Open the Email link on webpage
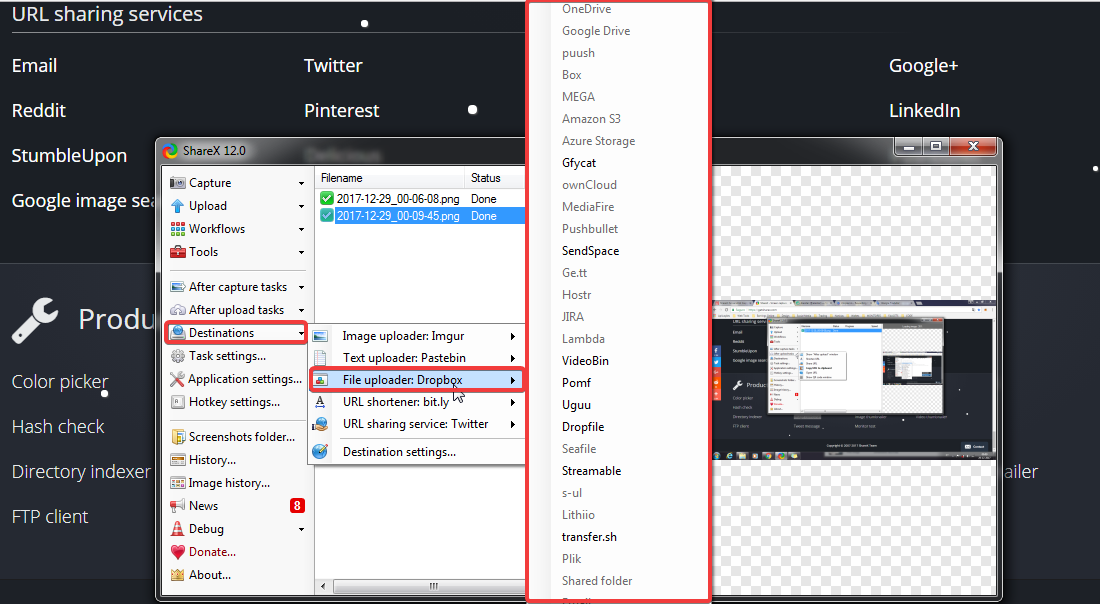Screen dimensions: 1100x604 point(34,65)
